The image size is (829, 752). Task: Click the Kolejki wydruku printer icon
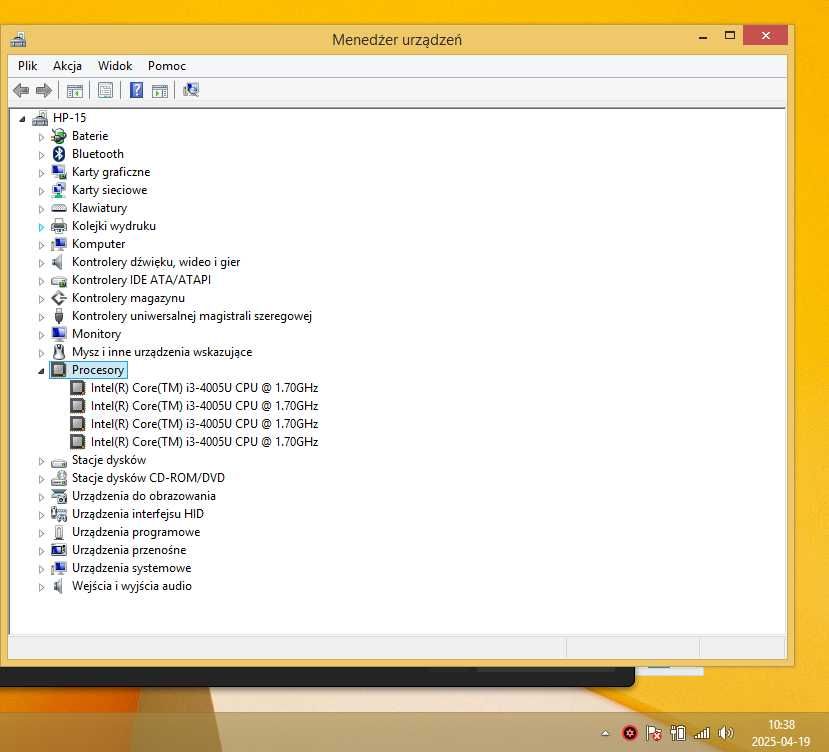59,226
